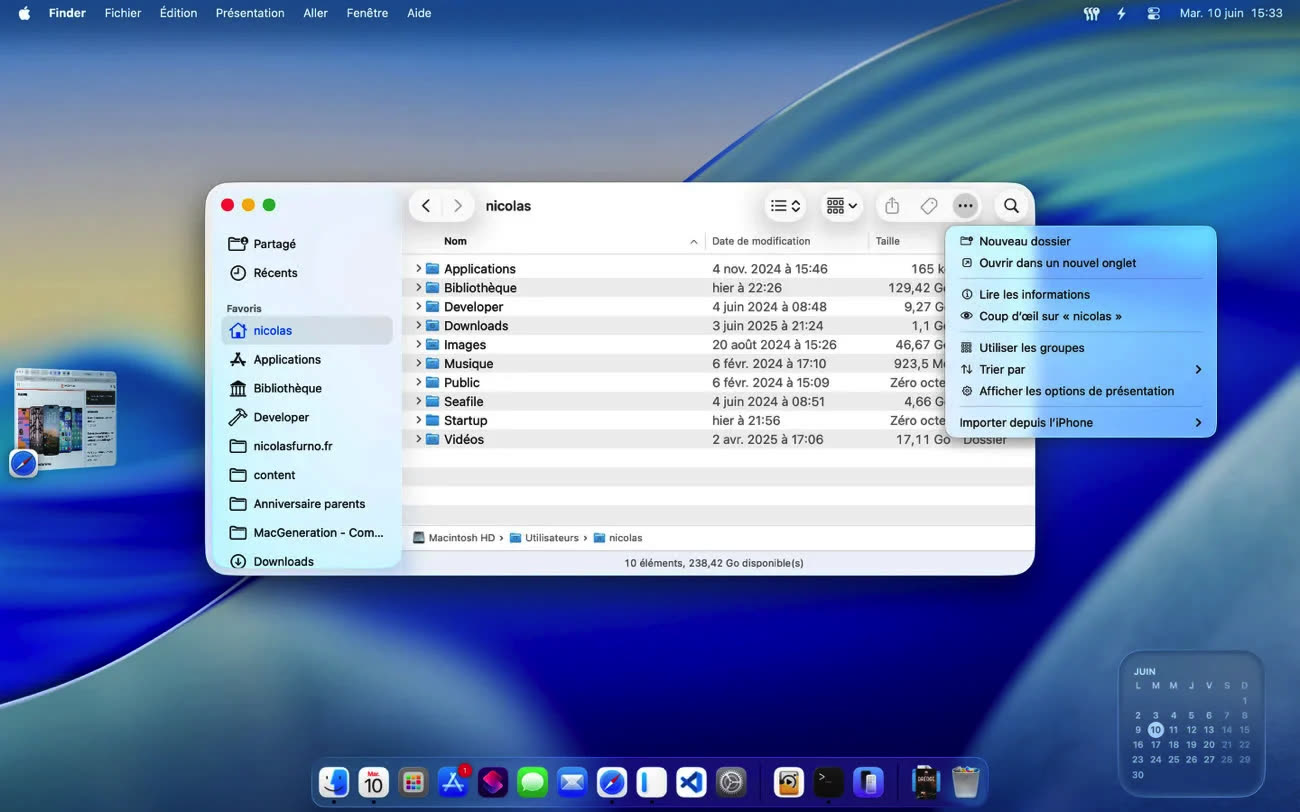Open Control Center from menu bar
This screenshot has height=812, width=1300.
point(1154,13)
